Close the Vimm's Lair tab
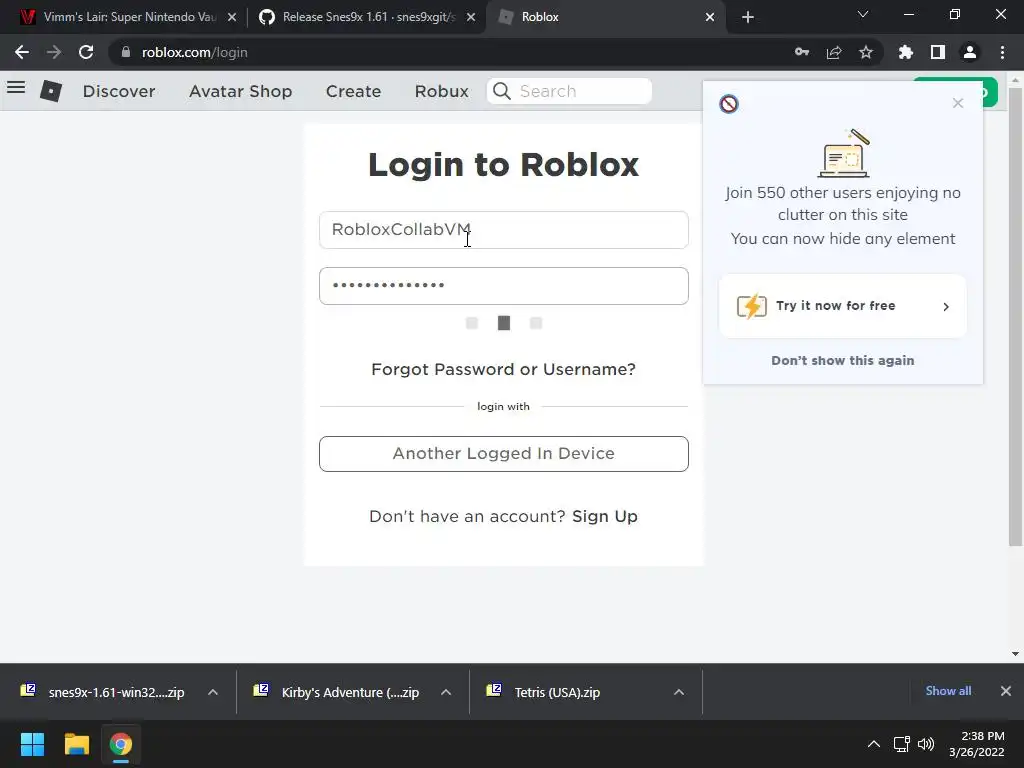Screen dimensions: 1024x768 pos(232,17)
